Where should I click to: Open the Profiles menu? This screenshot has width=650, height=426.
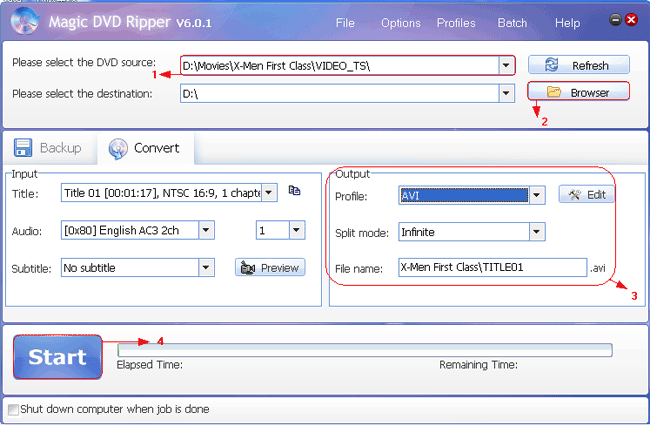coord(456,23)
